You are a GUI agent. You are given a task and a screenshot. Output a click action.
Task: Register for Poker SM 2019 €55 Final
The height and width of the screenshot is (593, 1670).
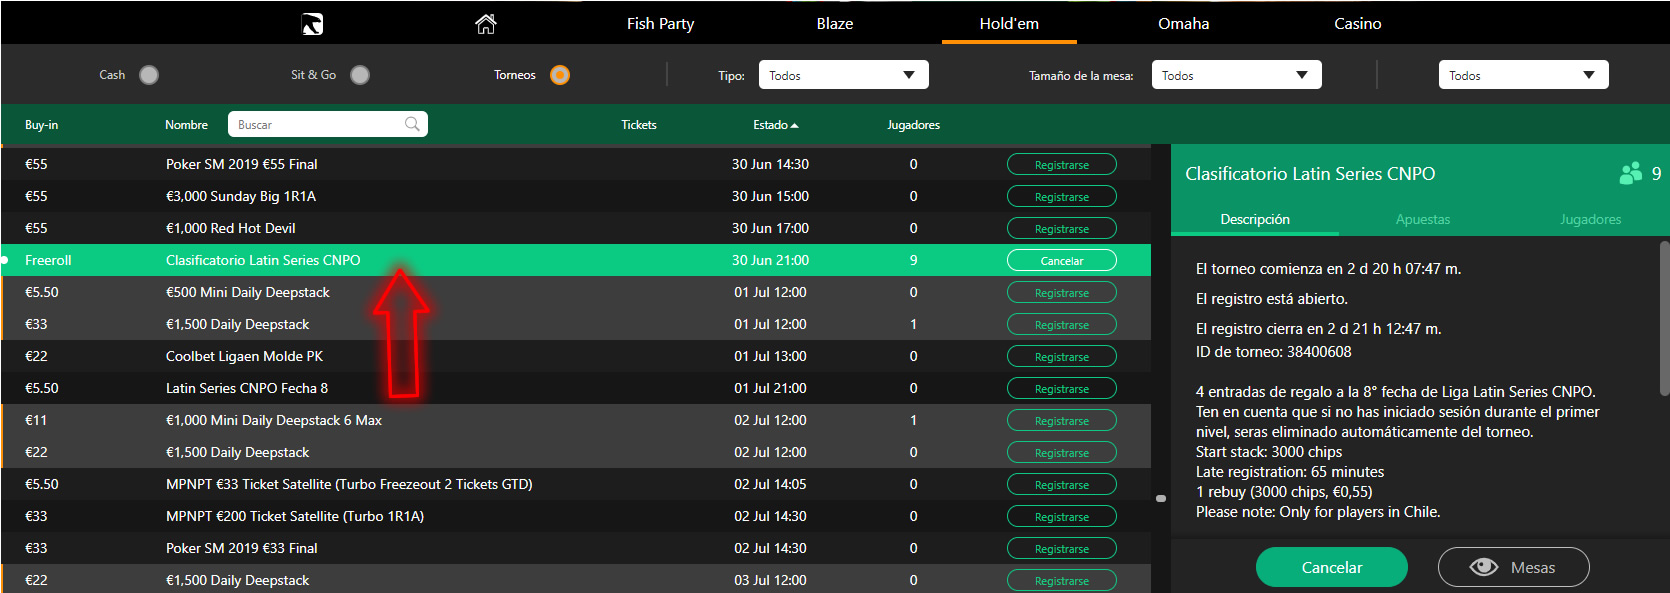pyautogui.click(x=1061, y=165)
